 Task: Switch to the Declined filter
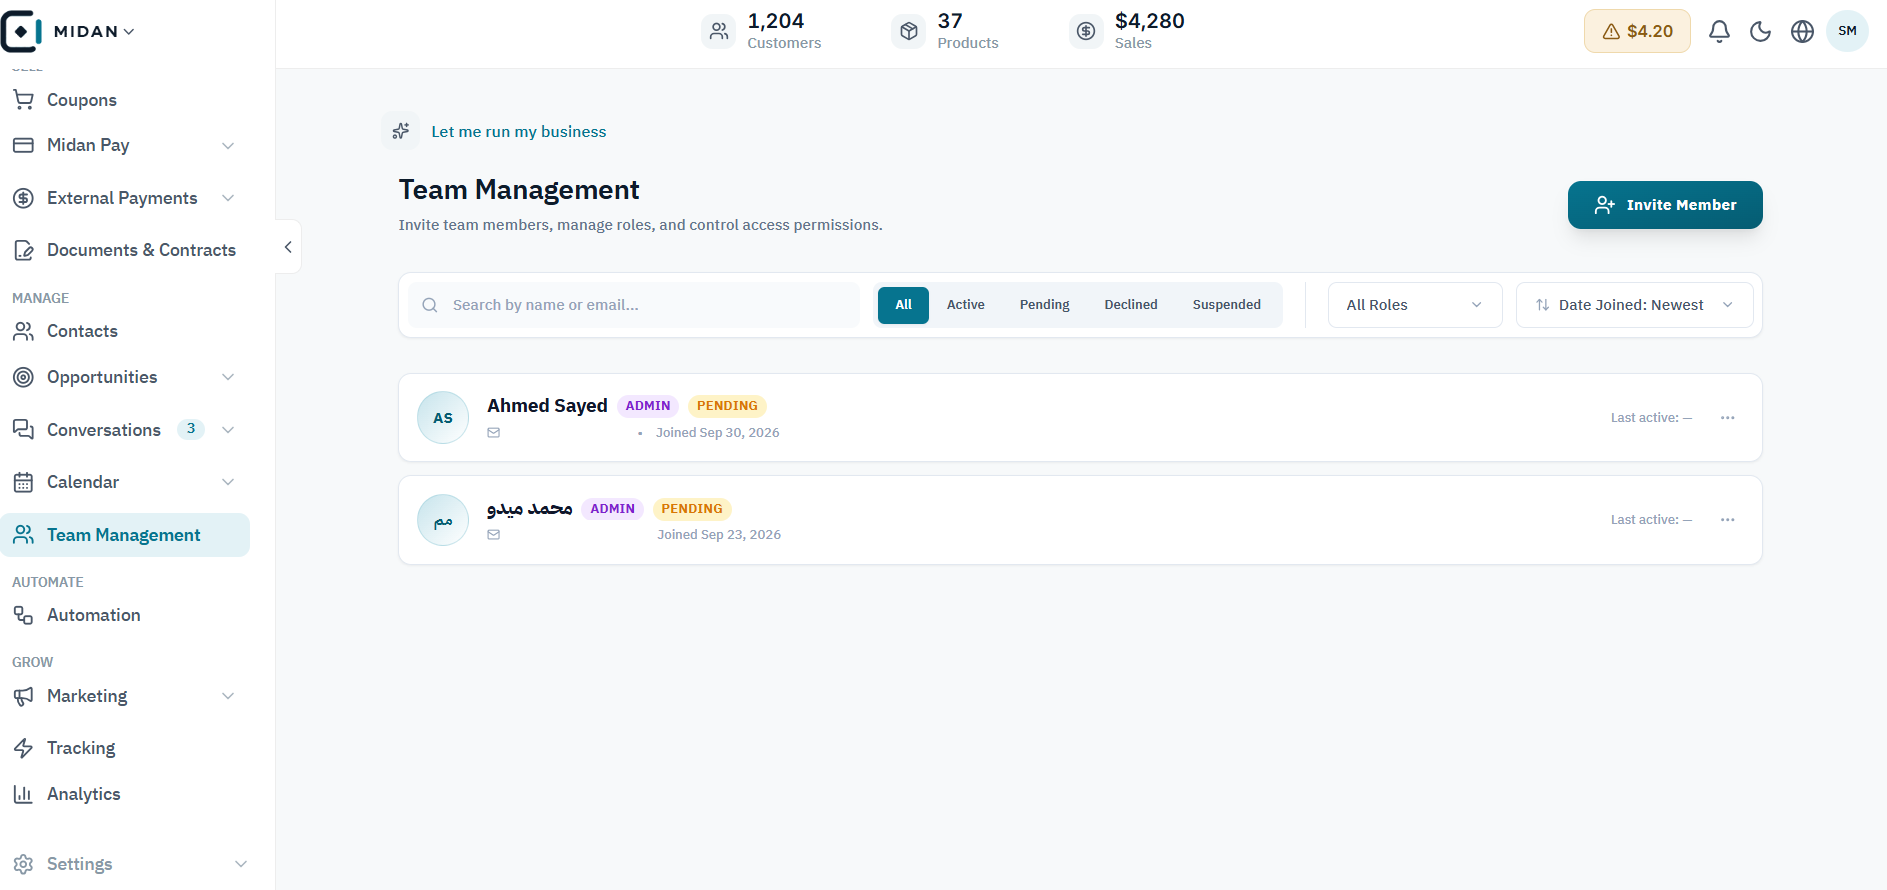click(x=1131, y=305)
